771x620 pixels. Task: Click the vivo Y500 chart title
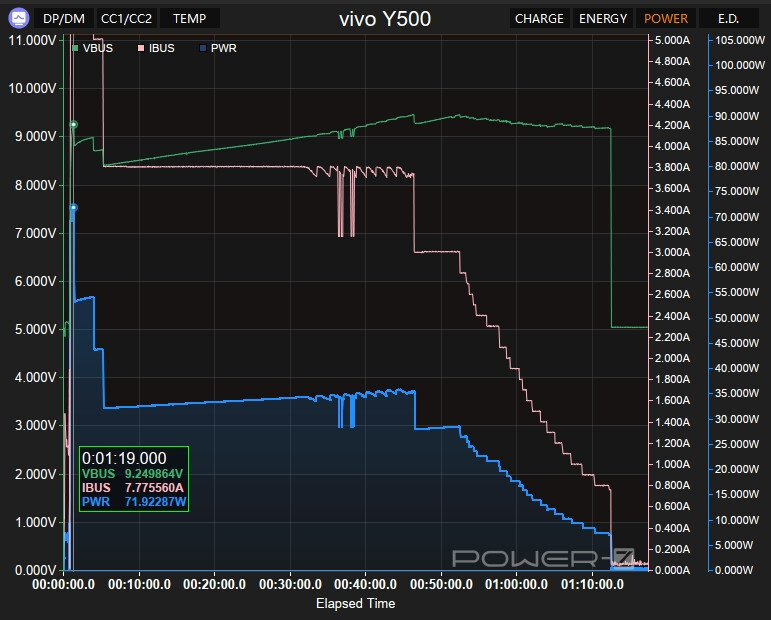(x=385, y=19)
